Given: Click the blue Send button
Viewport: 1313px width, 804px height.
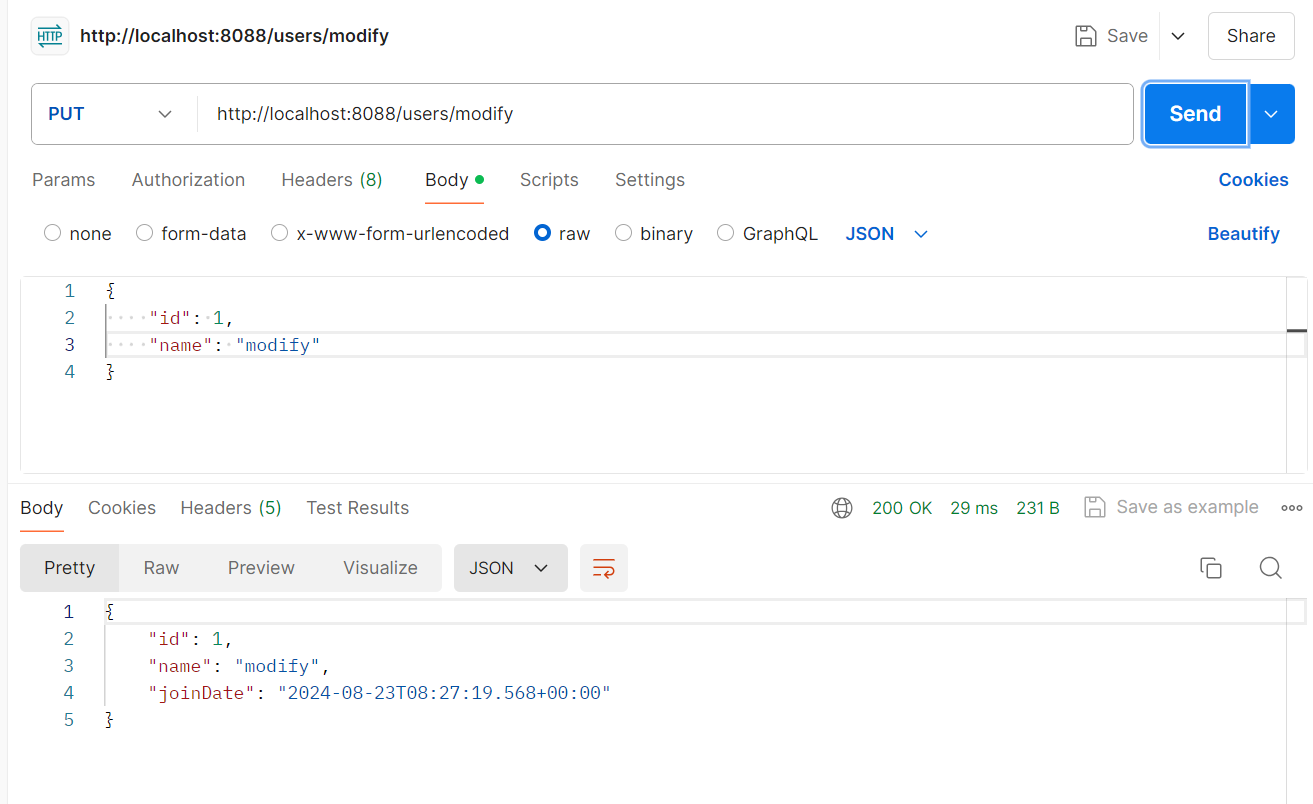Looking at the screenshot, I should pyautogui.click(x=1196, y=114).
